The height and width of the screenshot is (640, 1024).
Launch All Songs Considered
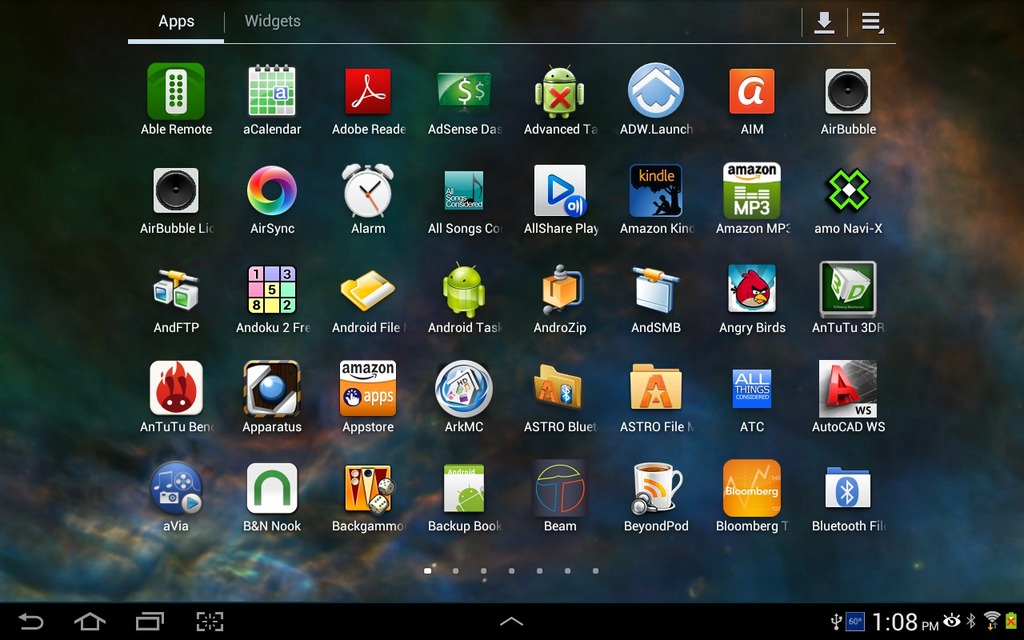(x=464, y=191)
